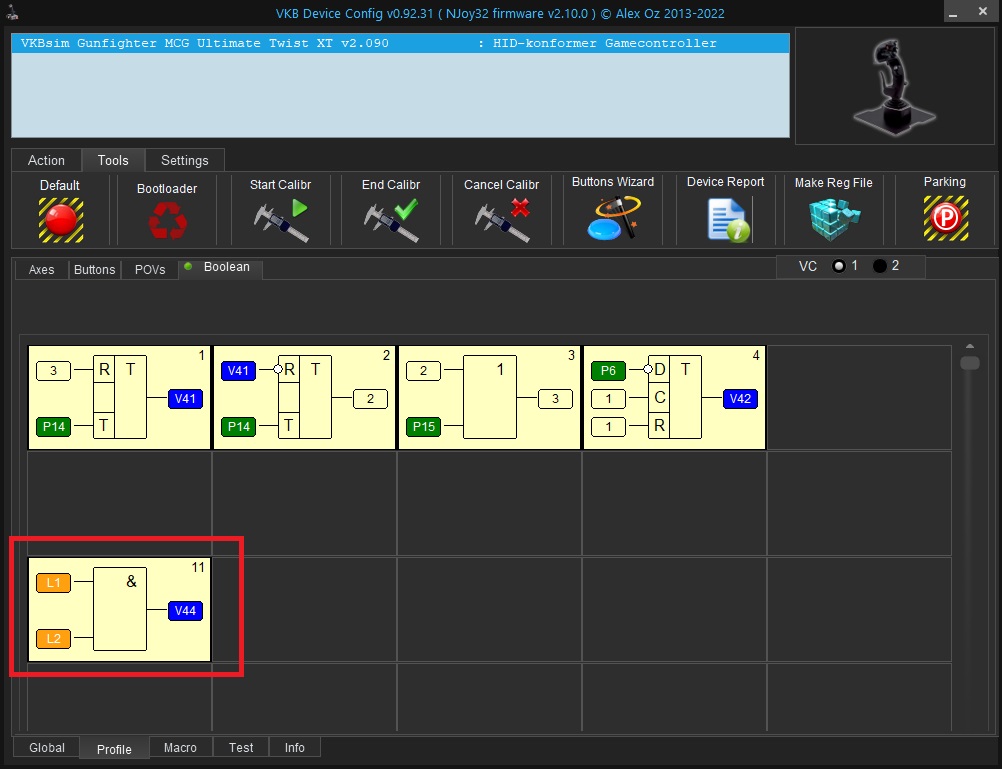Open the Settings tab
The height and width of the screenshot is (769, 1002).
pos(185,160)
